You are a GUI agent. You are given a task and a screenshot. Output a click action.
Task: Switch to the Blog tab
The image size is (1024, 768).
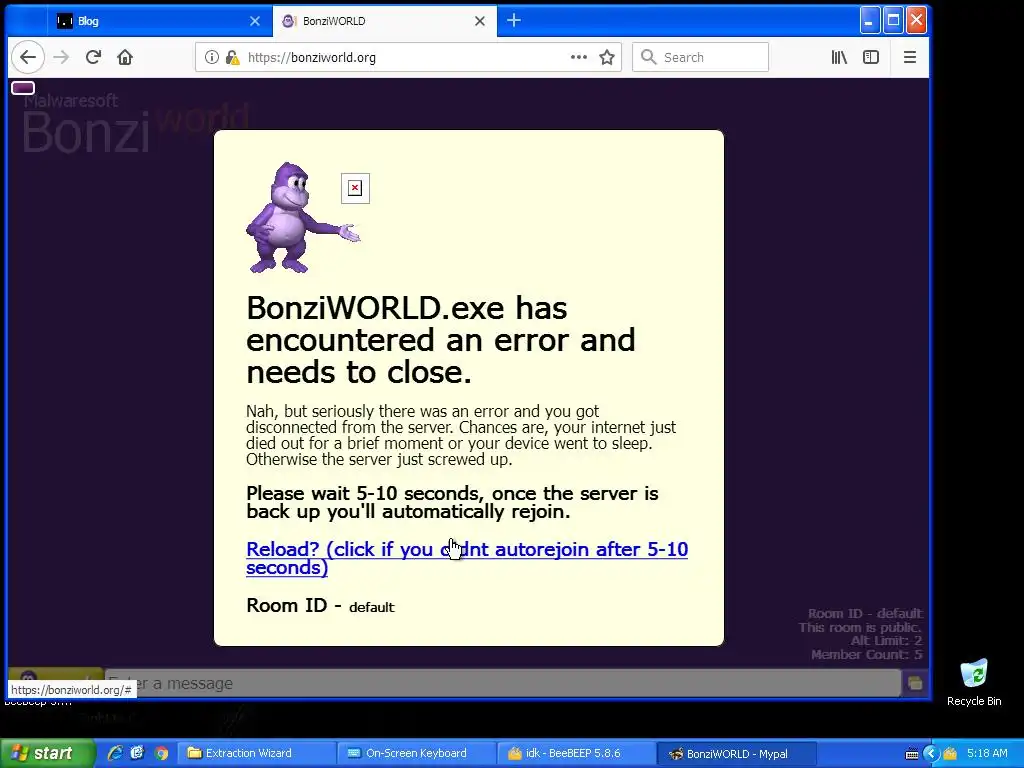[159, 21]
